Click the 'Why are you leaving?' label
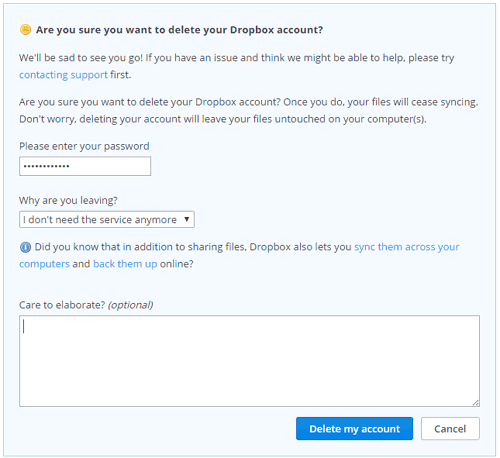This screenshot has width=500, height=458. (68, 200)
